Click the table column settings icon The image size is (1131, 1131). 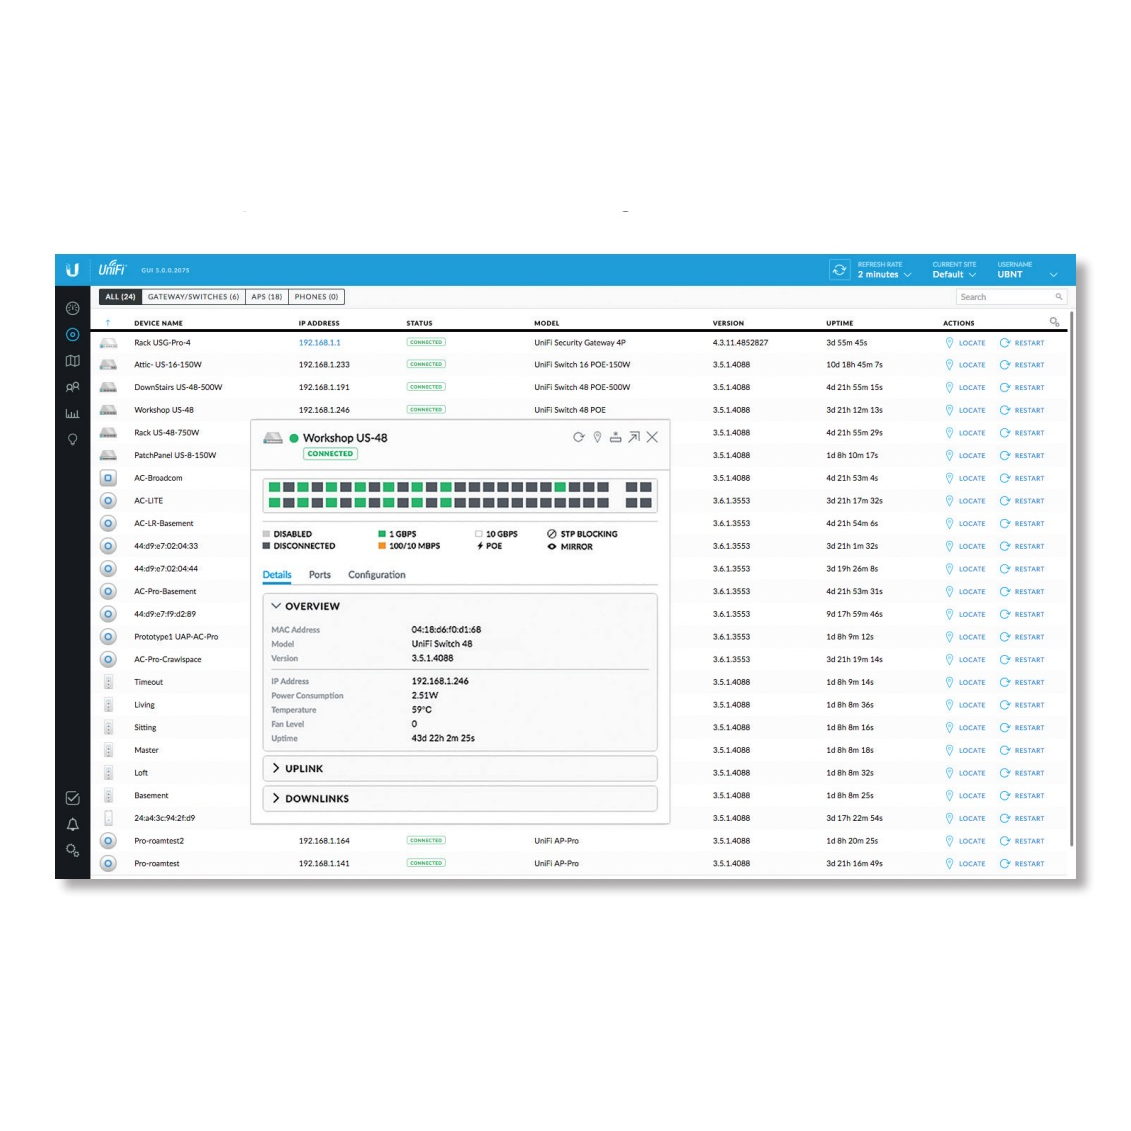point(1055,322)
